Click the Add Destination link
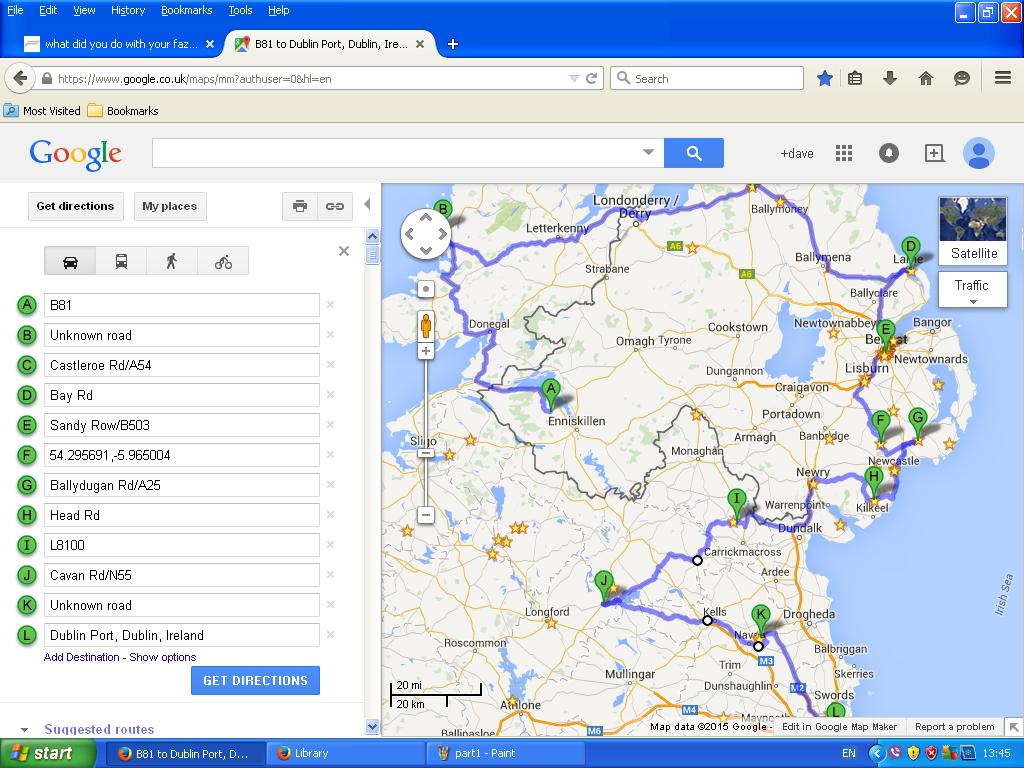 point(81,657)
